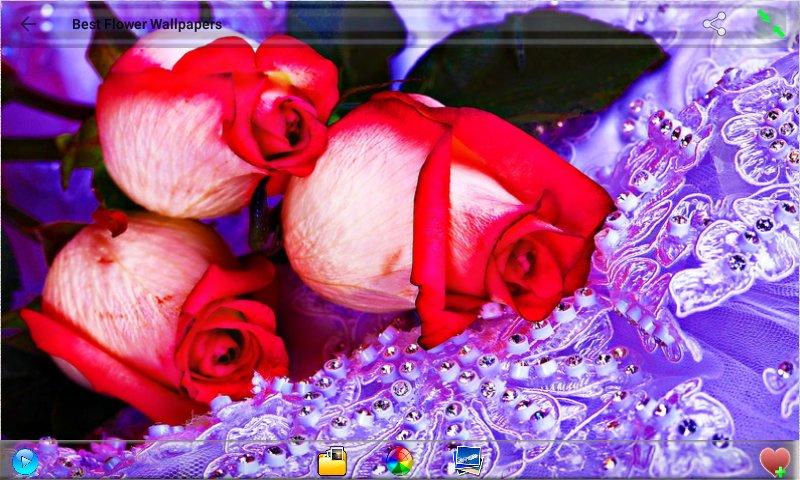Open the color wheel editing tool
Viewport: 800px width, 480px height.
(x=399, y=461)
